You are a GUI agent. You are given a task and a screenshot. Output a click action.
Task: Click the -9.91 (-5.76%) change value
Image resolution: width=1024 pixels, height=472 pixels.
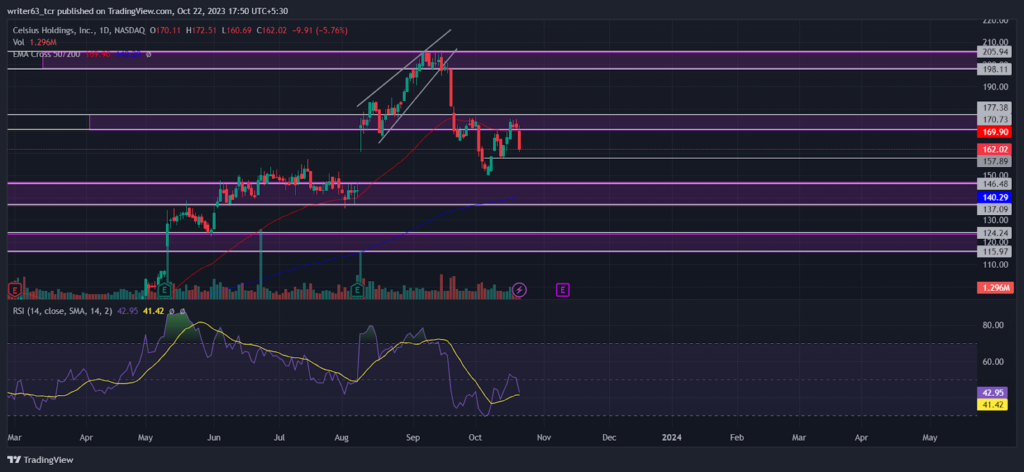tap(319, 30)
